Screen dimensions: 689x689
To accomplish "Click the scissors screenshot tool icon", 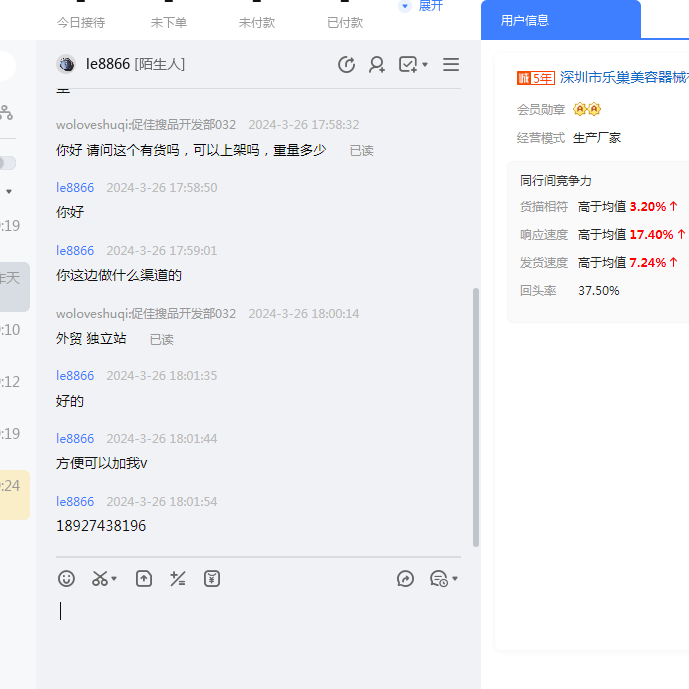I will 99,579.
